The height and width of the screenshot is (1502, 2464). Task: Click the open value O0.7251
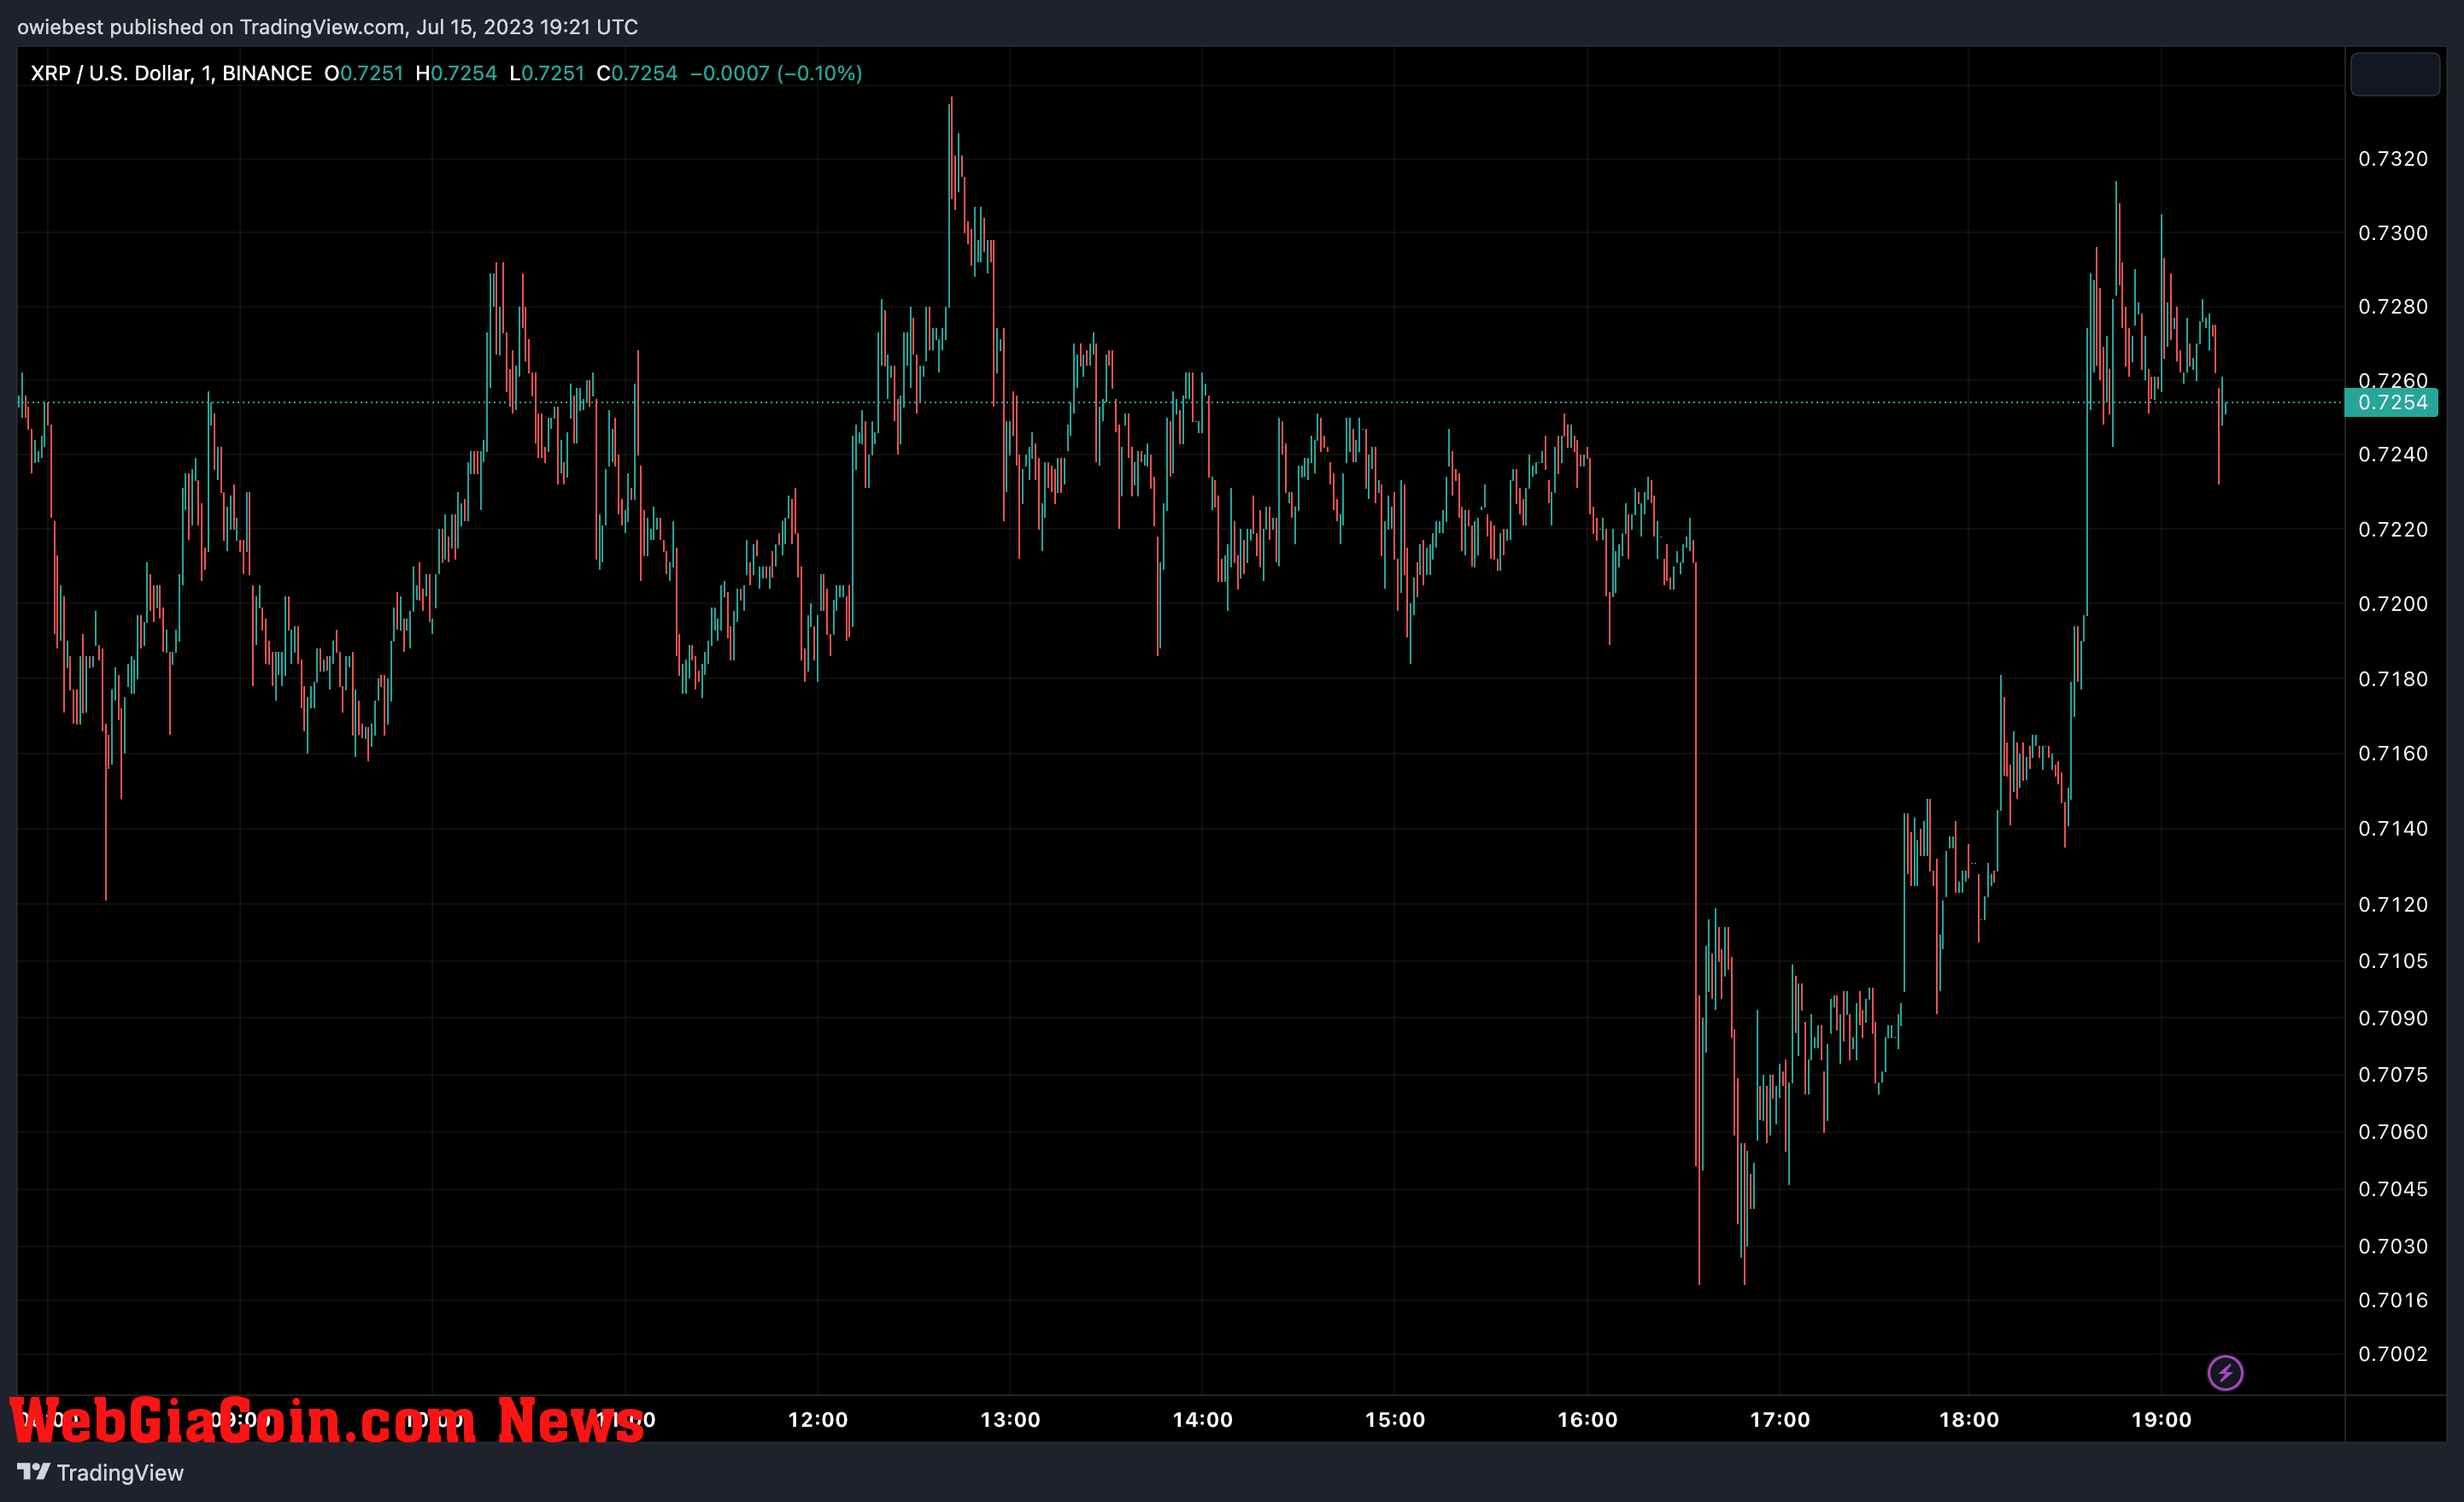[x=364, y=73]
